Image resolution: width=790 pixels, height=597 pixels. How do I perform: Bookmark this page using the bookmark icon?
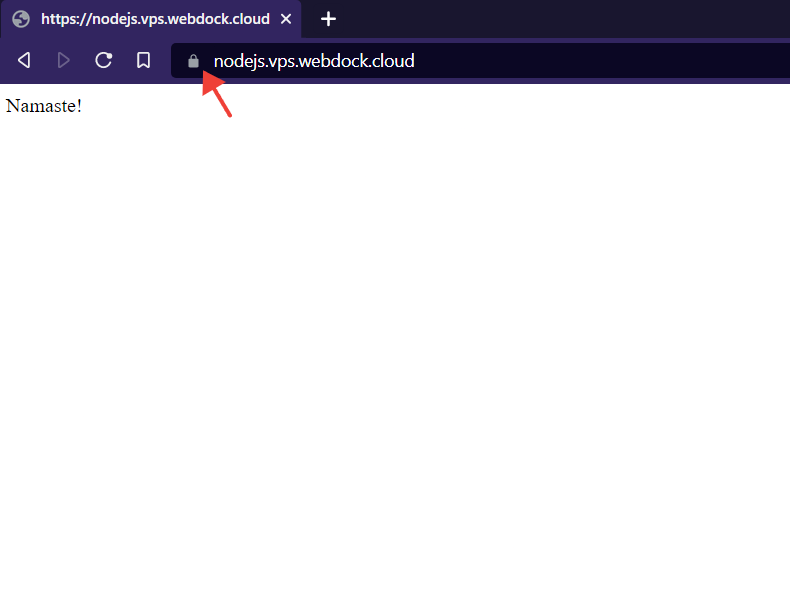[x=143, y=61]
